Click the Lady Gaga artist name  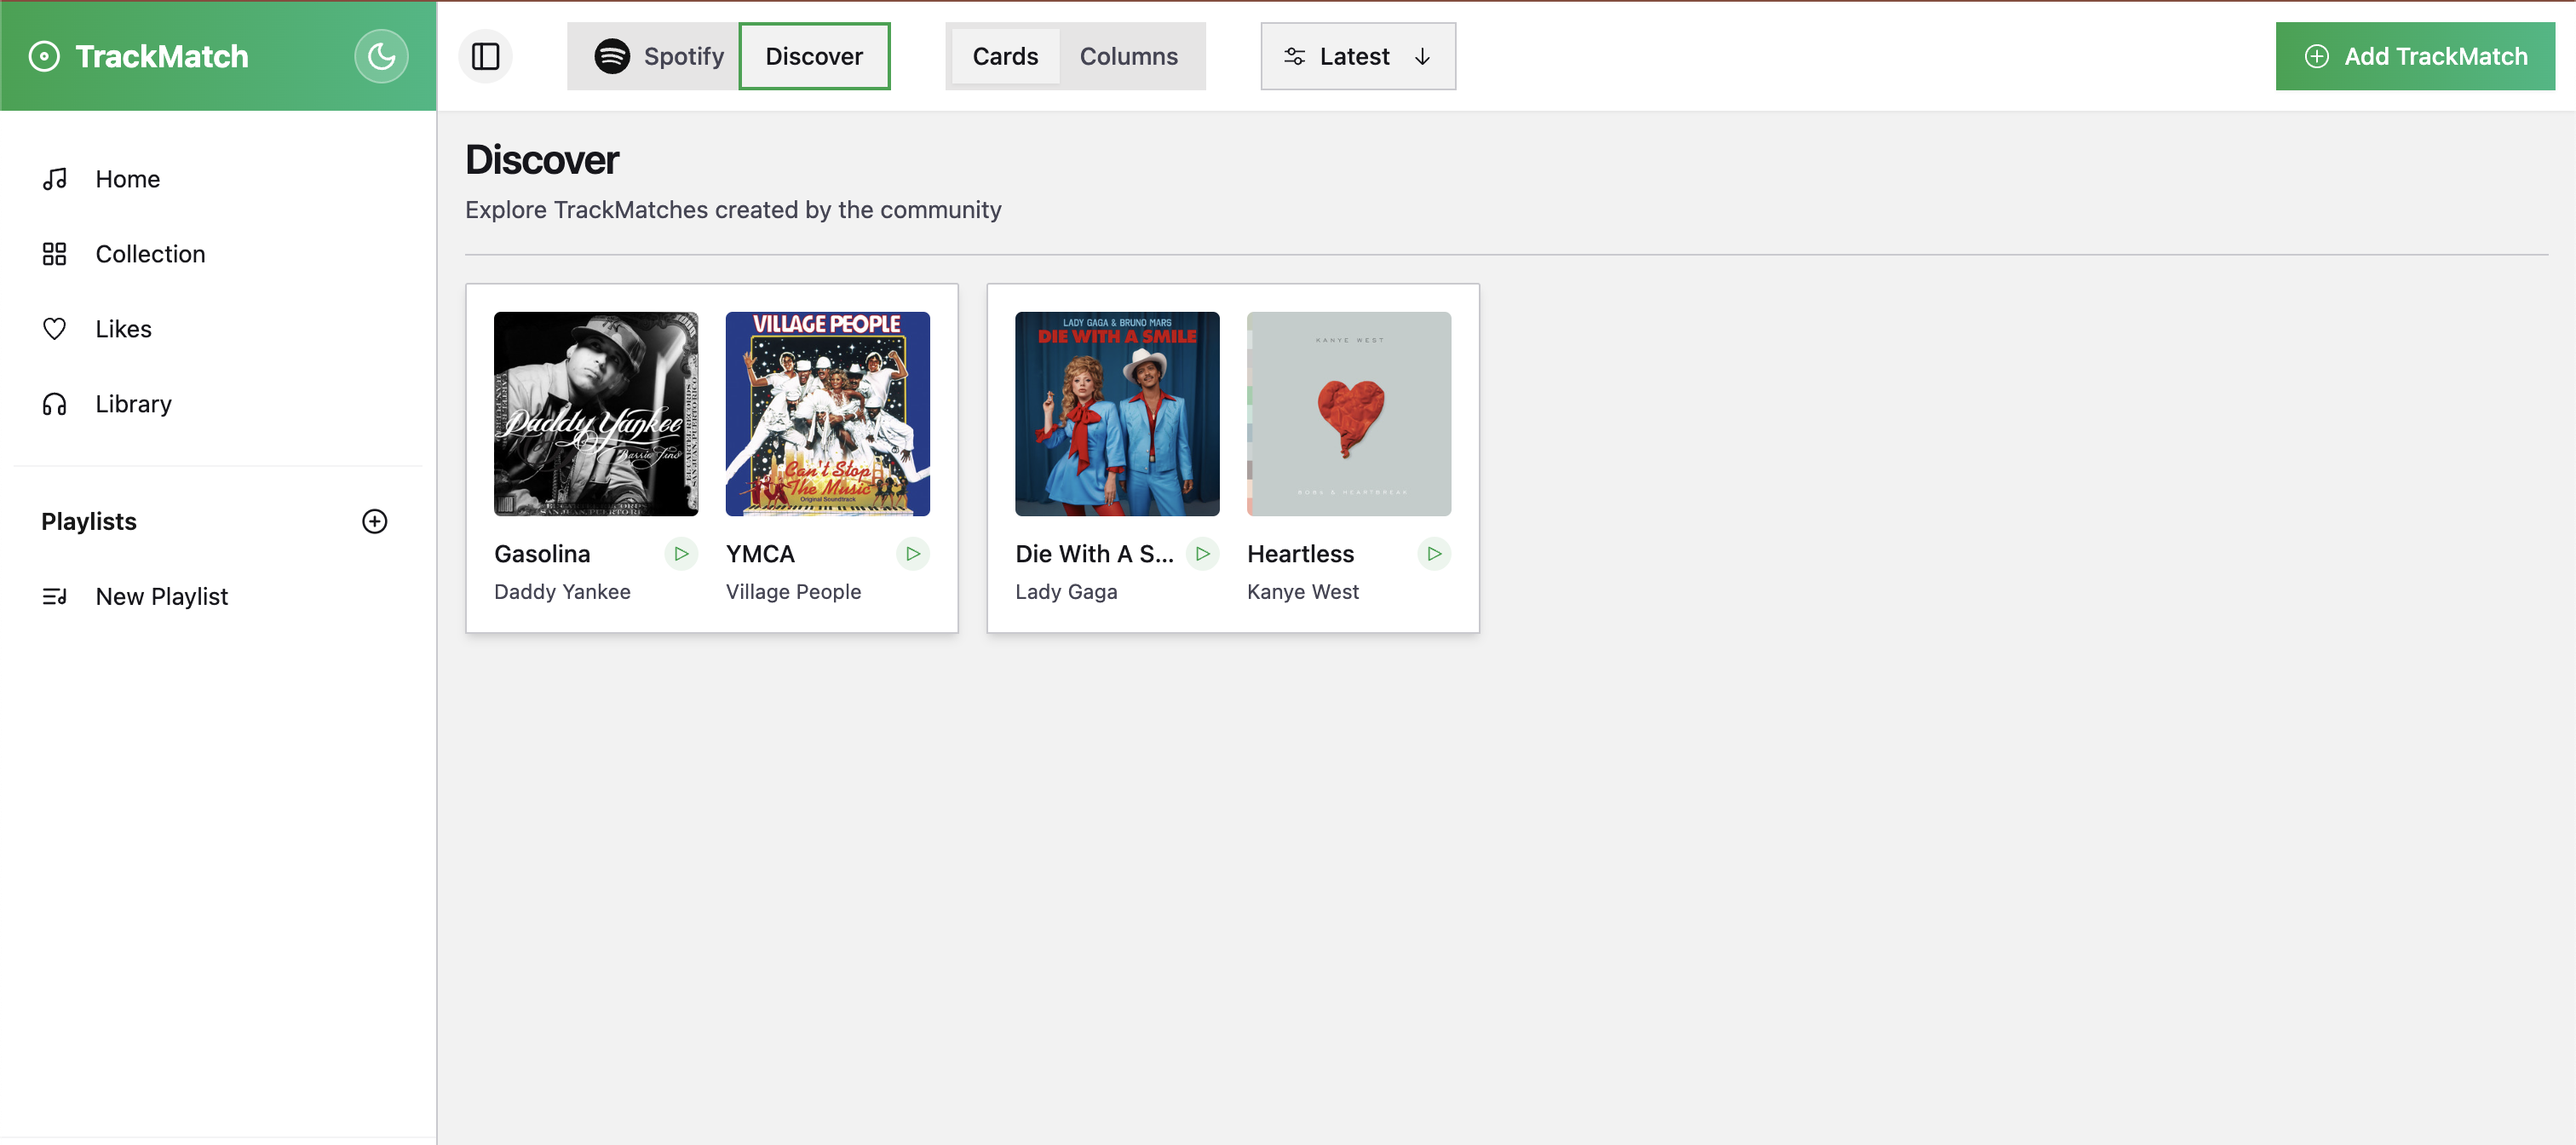pos(1066,592)
